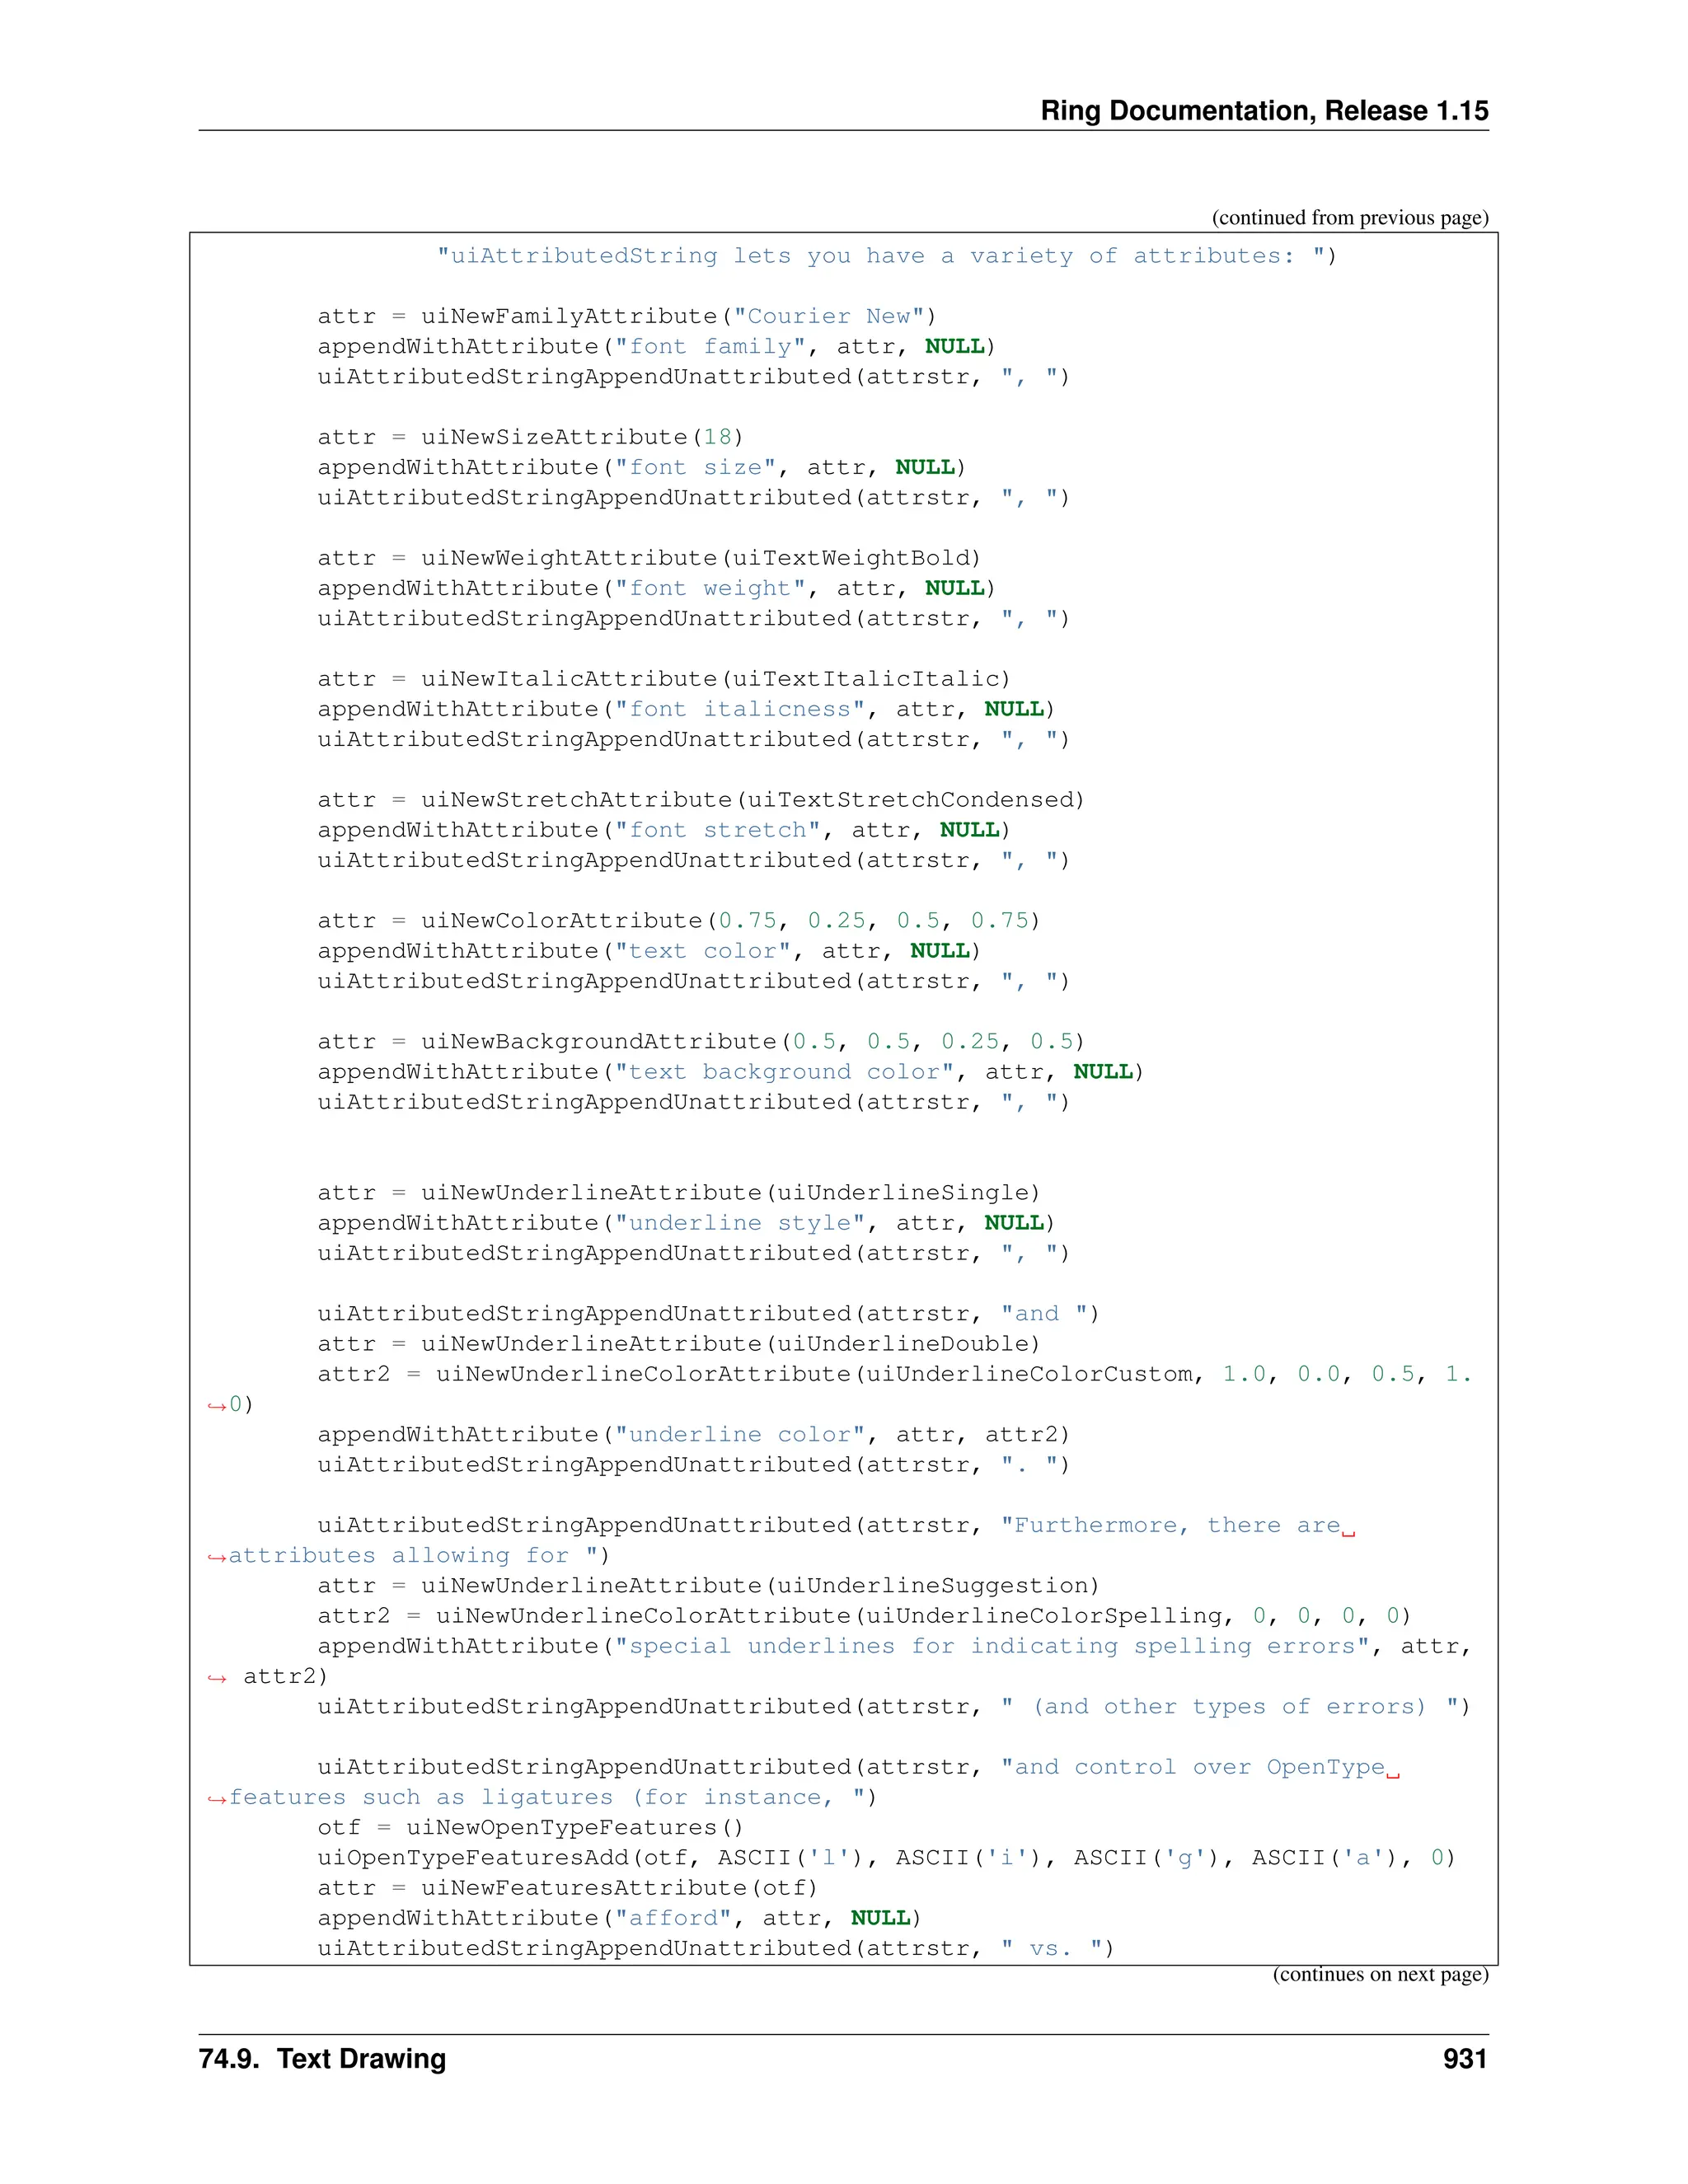Click the '74.9. Text Drawing' footer title
The width and height of the screenshot is (1688, 2184).
pyautogui.click(x=322, y=2059)
